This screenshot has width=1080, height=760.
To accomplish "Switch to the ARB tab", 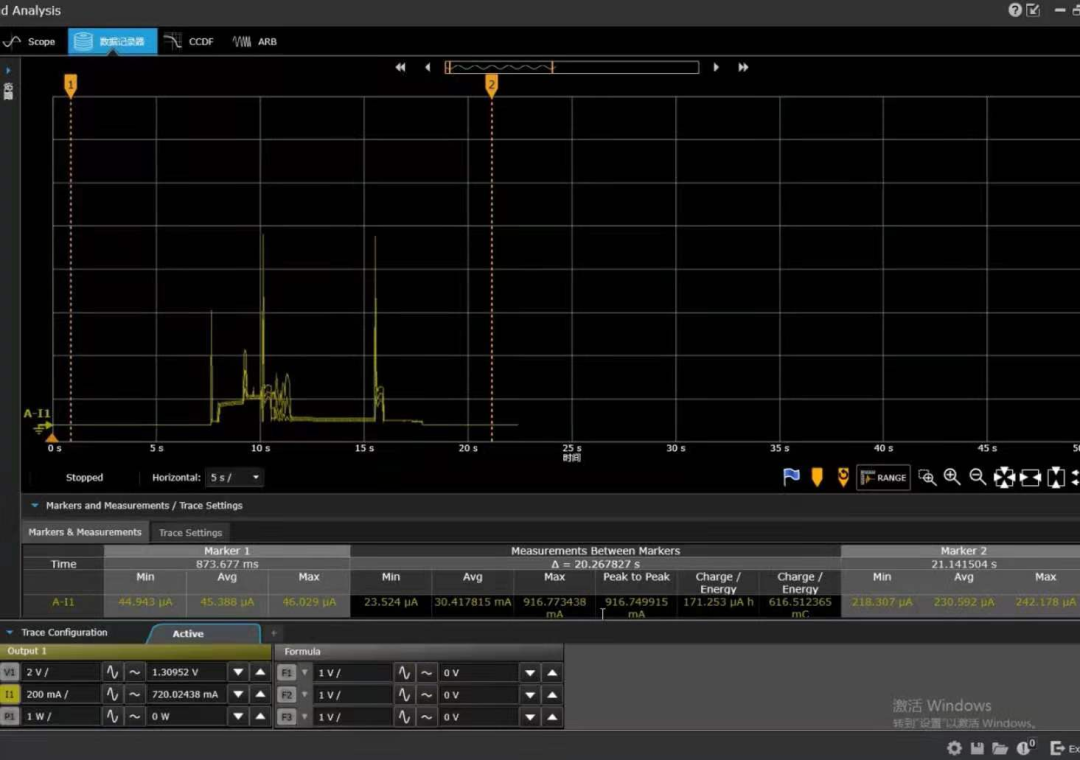I will click(255, 41).
